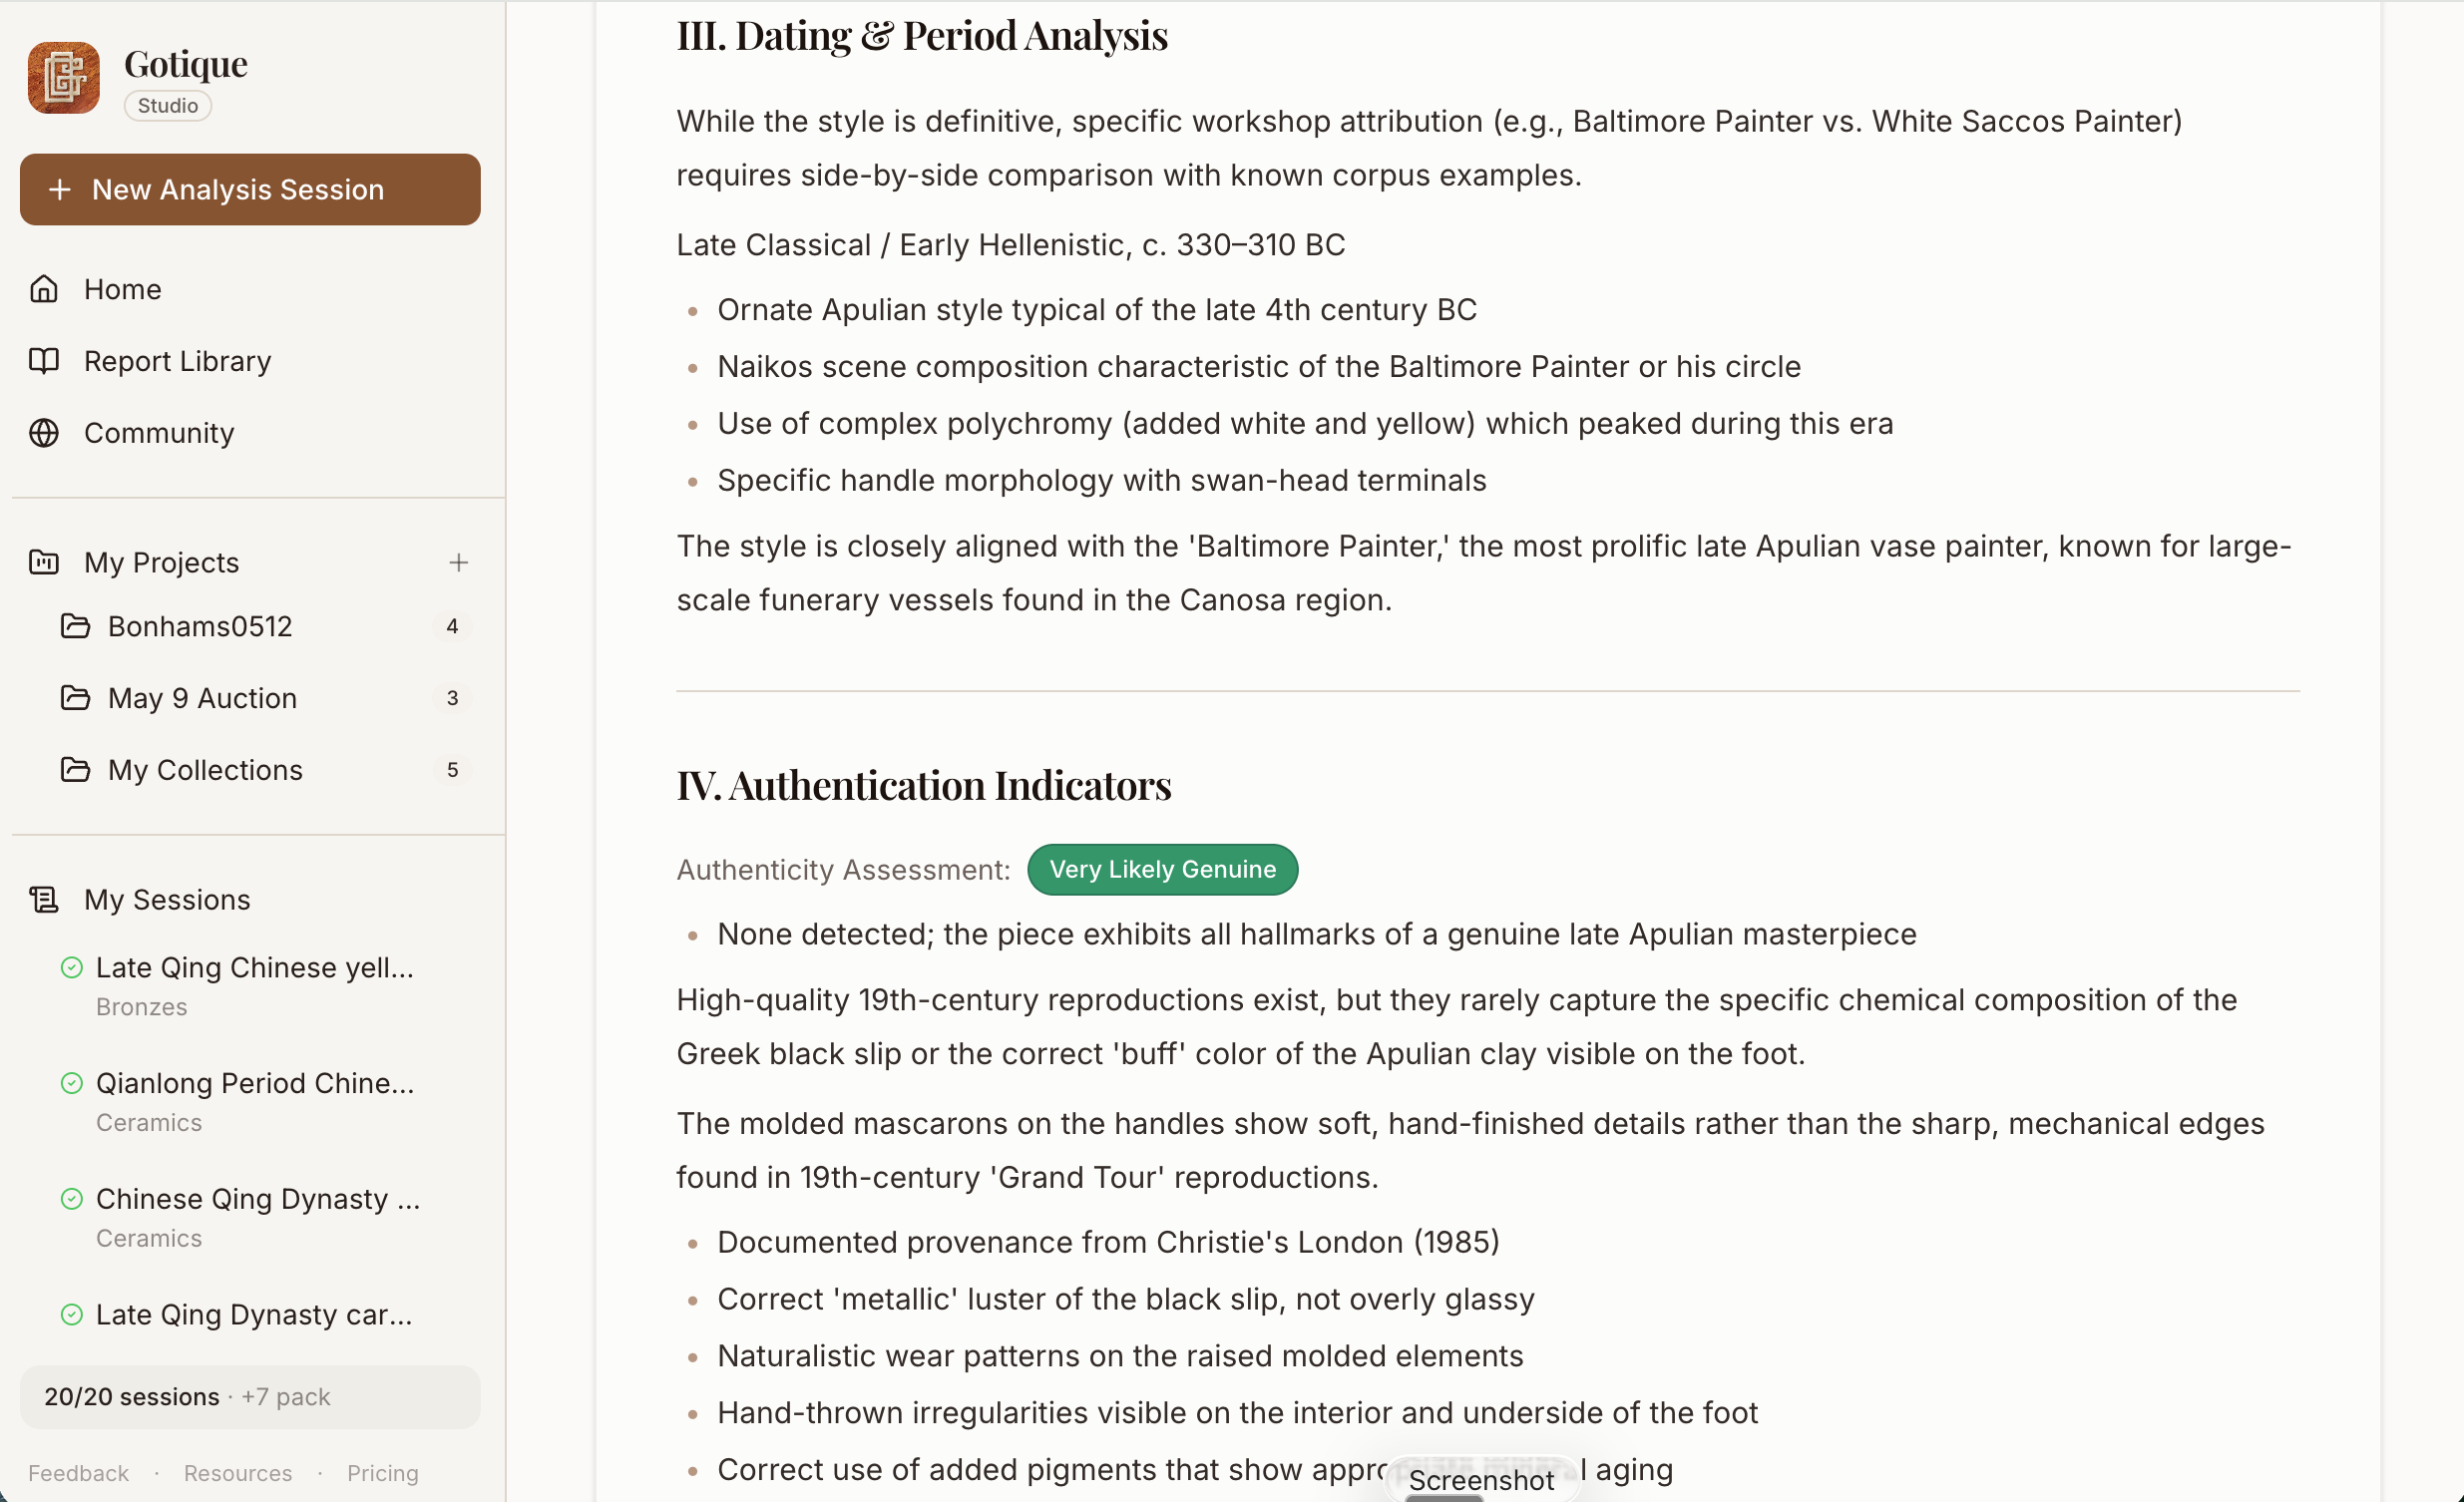Click the Very Likely Genuine badge
Screen dimensions: 2464x1502
click(1162, 869)
